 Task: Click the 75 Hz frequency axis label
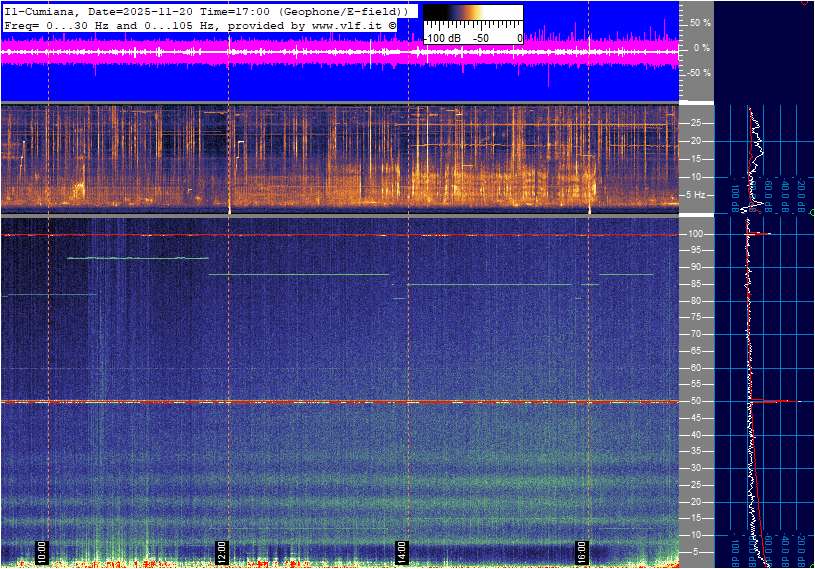click(x=696, y=317)
